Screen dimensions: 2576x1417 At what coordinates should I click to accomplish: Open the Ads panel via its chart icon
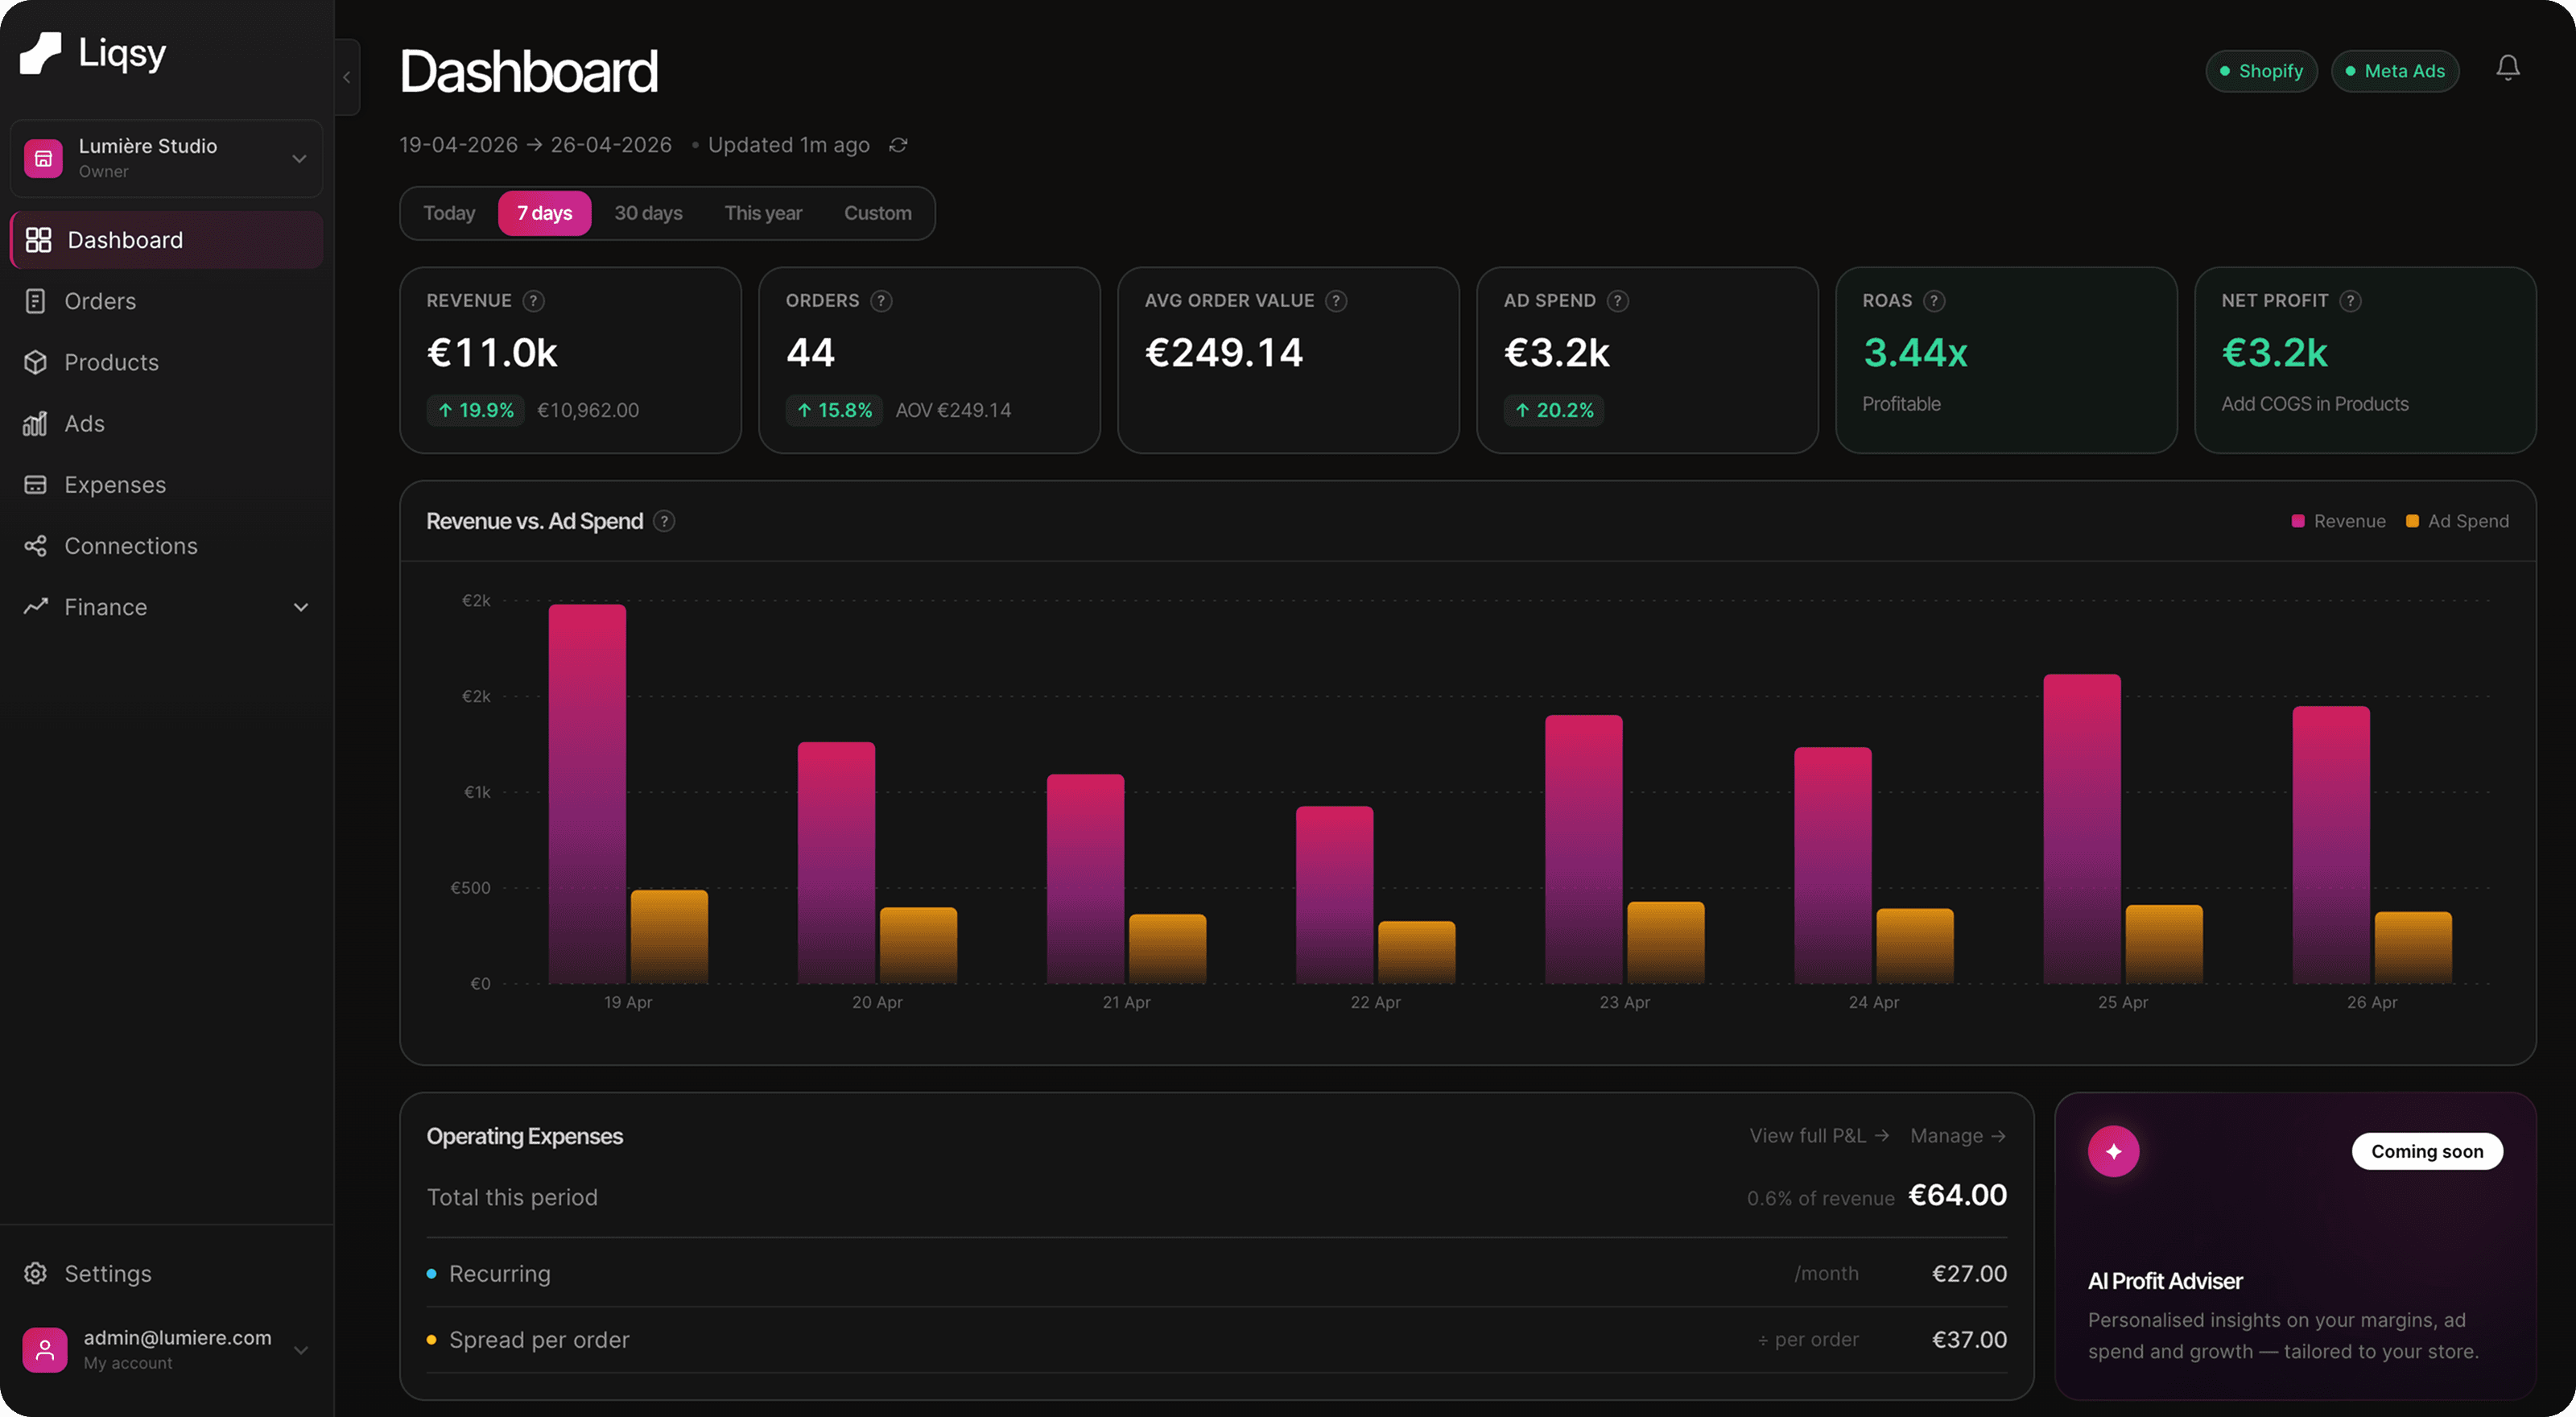[x=35, y=423]
